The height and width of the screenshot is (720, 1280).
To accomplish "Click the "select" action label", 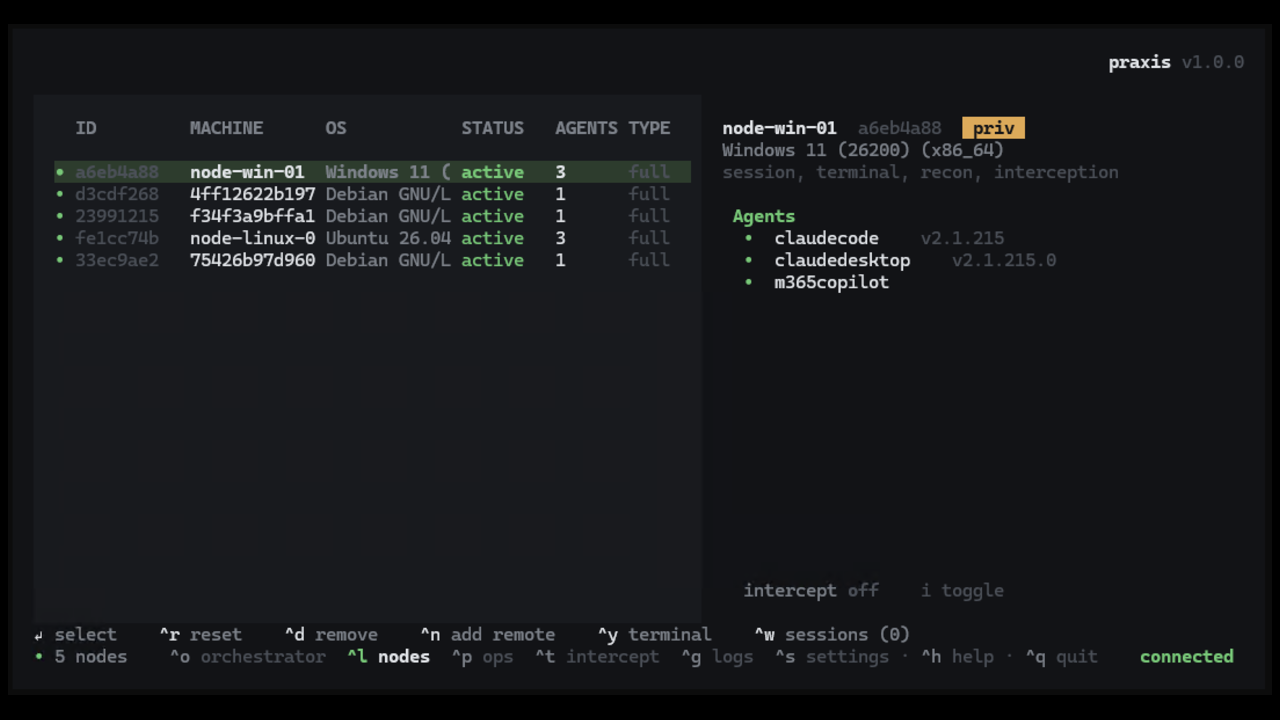I will 86,635.
